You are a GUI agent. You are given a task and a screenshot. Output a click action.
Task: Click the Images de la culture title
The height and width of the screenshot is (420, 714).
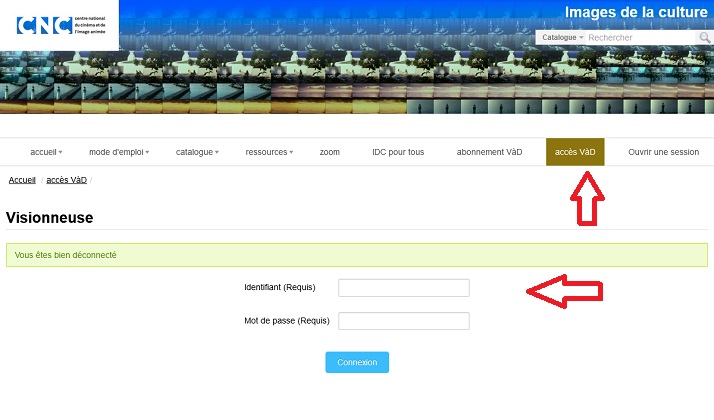tap(636, 12)
